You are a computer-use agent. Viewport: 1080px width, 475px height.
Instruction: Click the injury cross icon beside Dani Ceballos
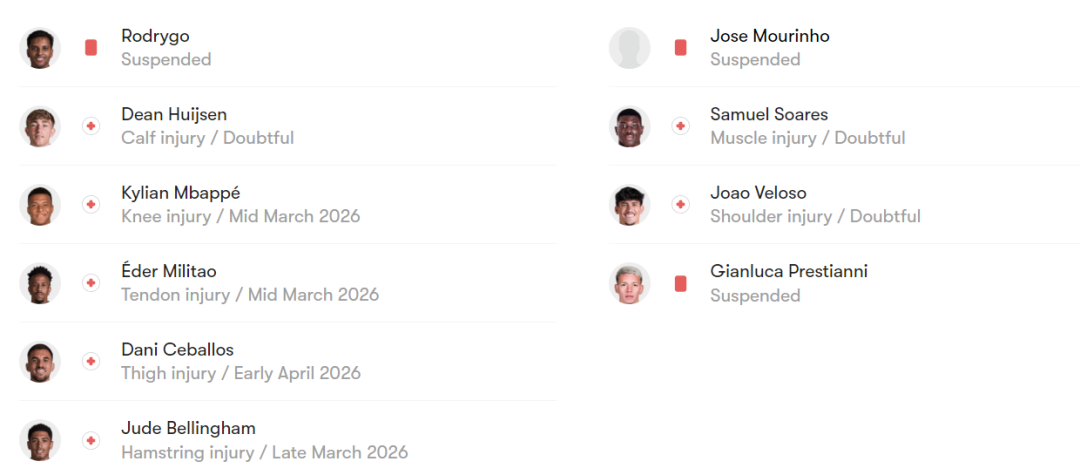click(x=91, y=362)
